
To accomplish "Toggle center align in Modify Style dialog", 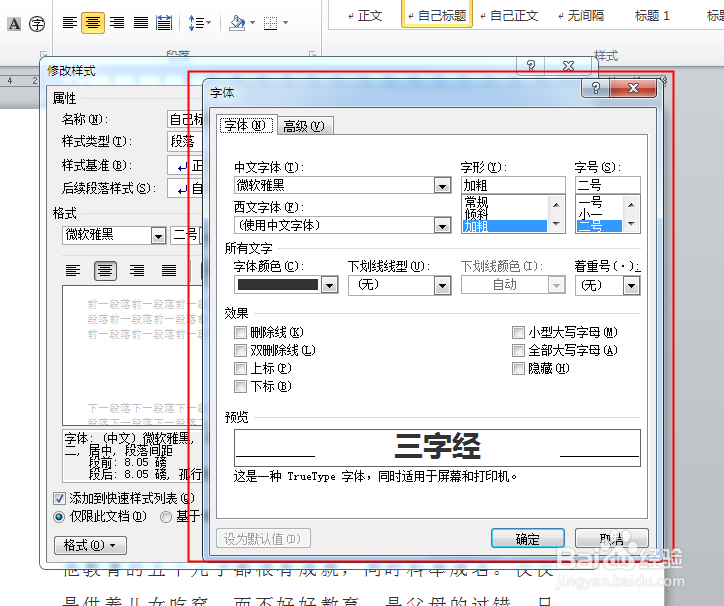I will (x=105, y=270).
